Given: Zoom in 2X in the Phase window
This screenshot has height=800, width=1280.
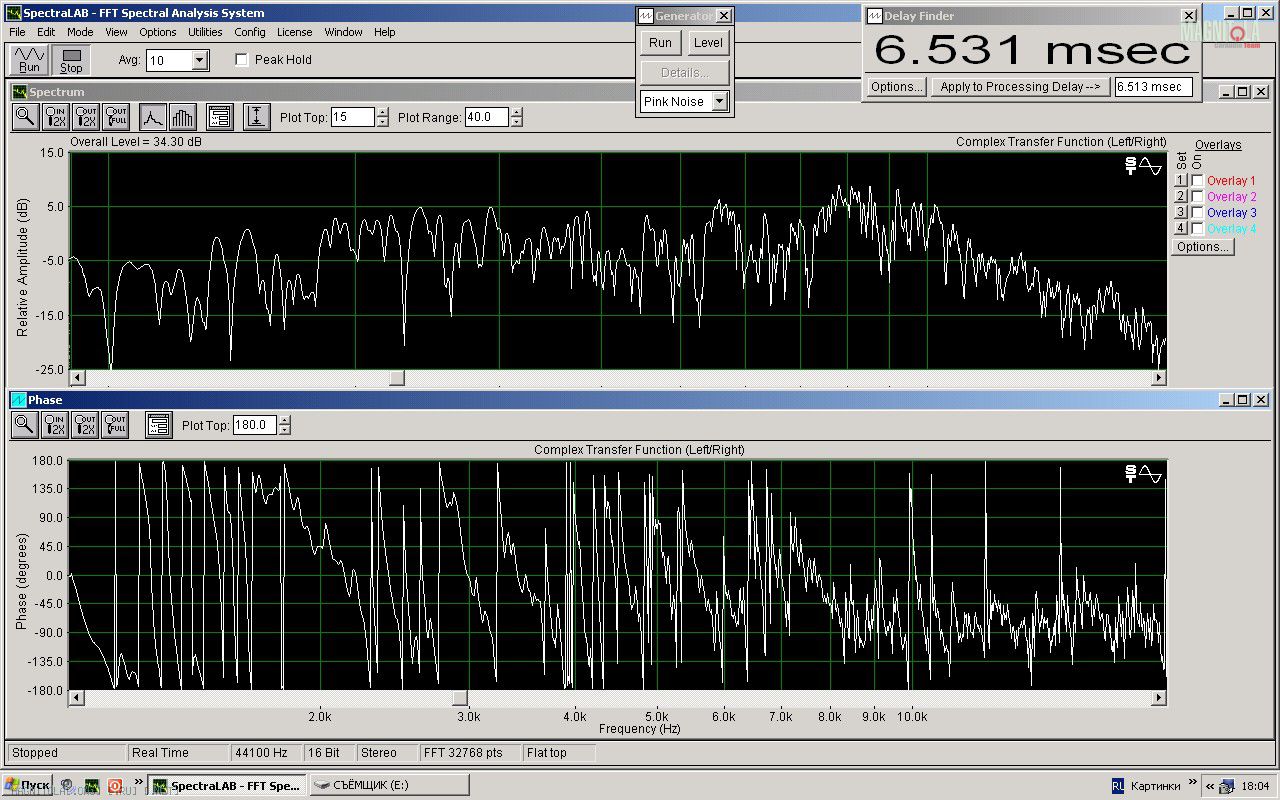Looking at the screenshot, I should [x=55, y=425].
